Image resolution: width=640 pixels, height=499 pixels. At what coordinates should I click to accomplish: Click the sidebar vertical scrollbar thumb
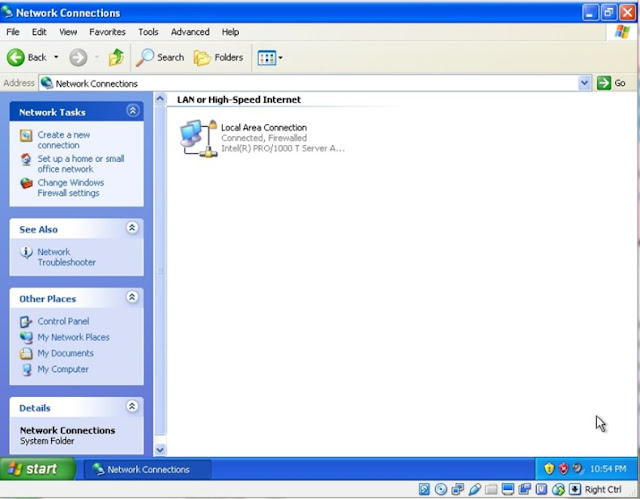pyautogui.click(x=160, y=270)
